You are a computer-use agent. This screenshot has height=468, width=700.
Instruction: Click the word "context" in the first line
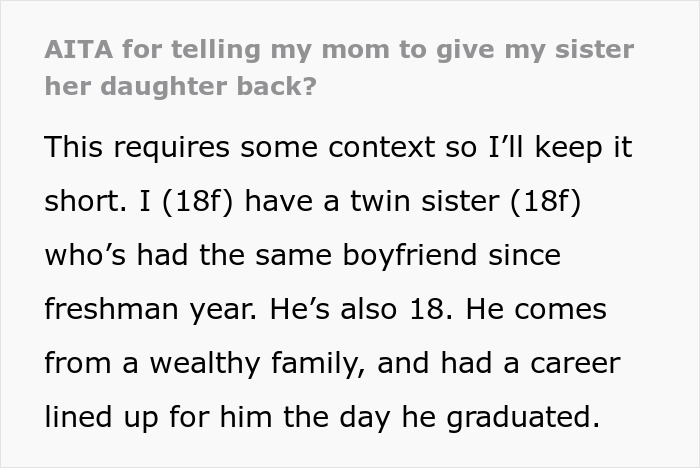tap(368, 147)
